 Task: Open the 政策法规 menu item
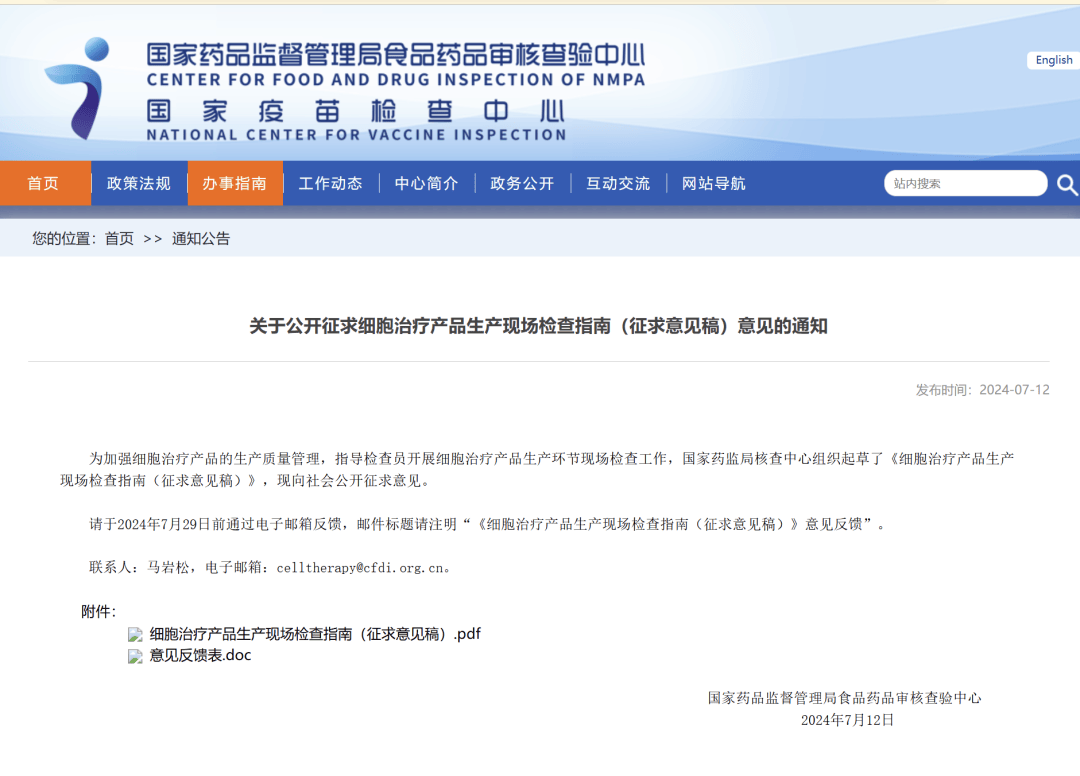point(139,183)
